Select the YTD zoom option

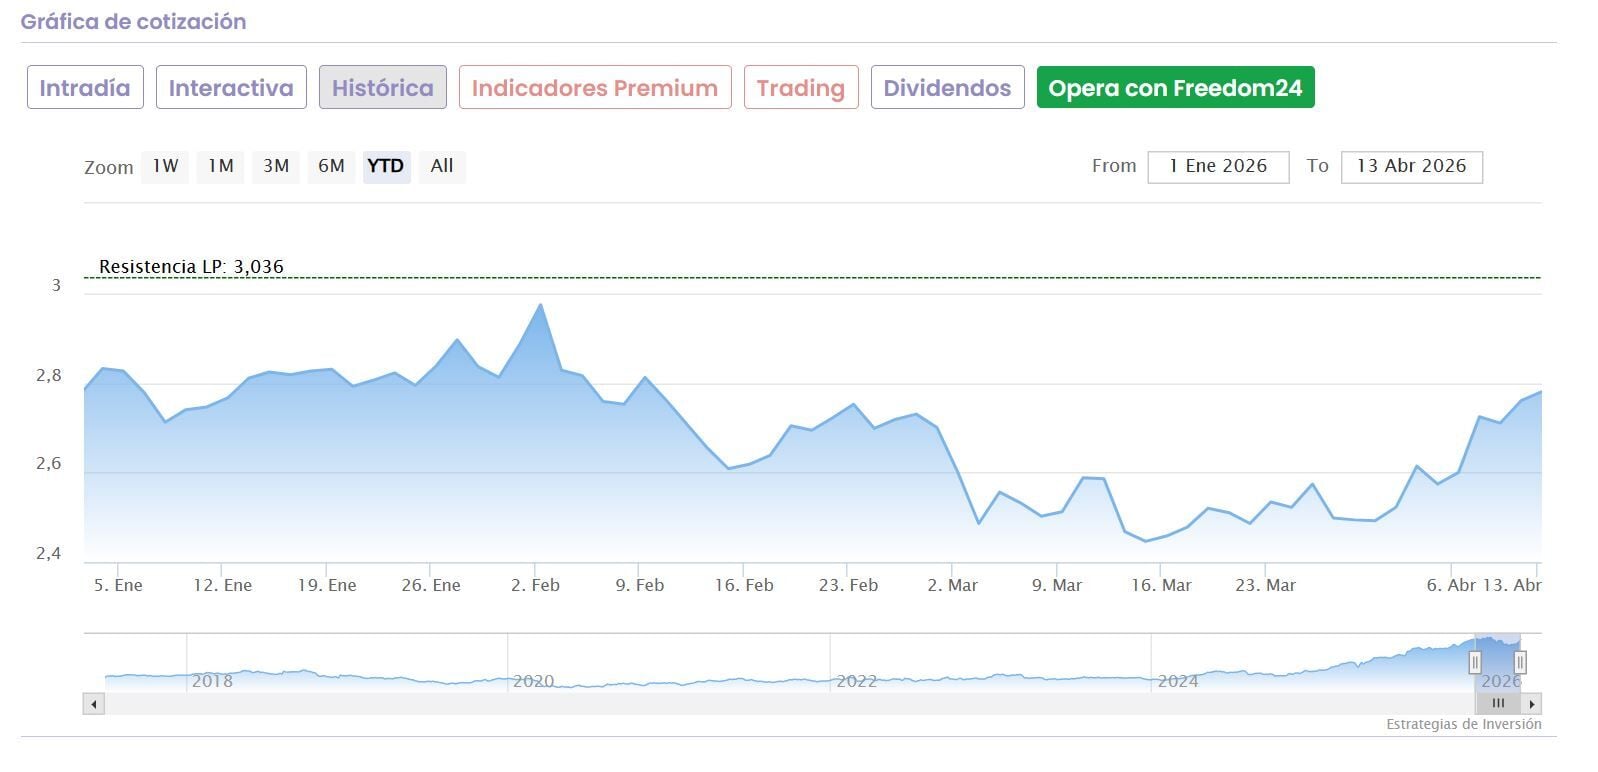click(x=385, y=166)
